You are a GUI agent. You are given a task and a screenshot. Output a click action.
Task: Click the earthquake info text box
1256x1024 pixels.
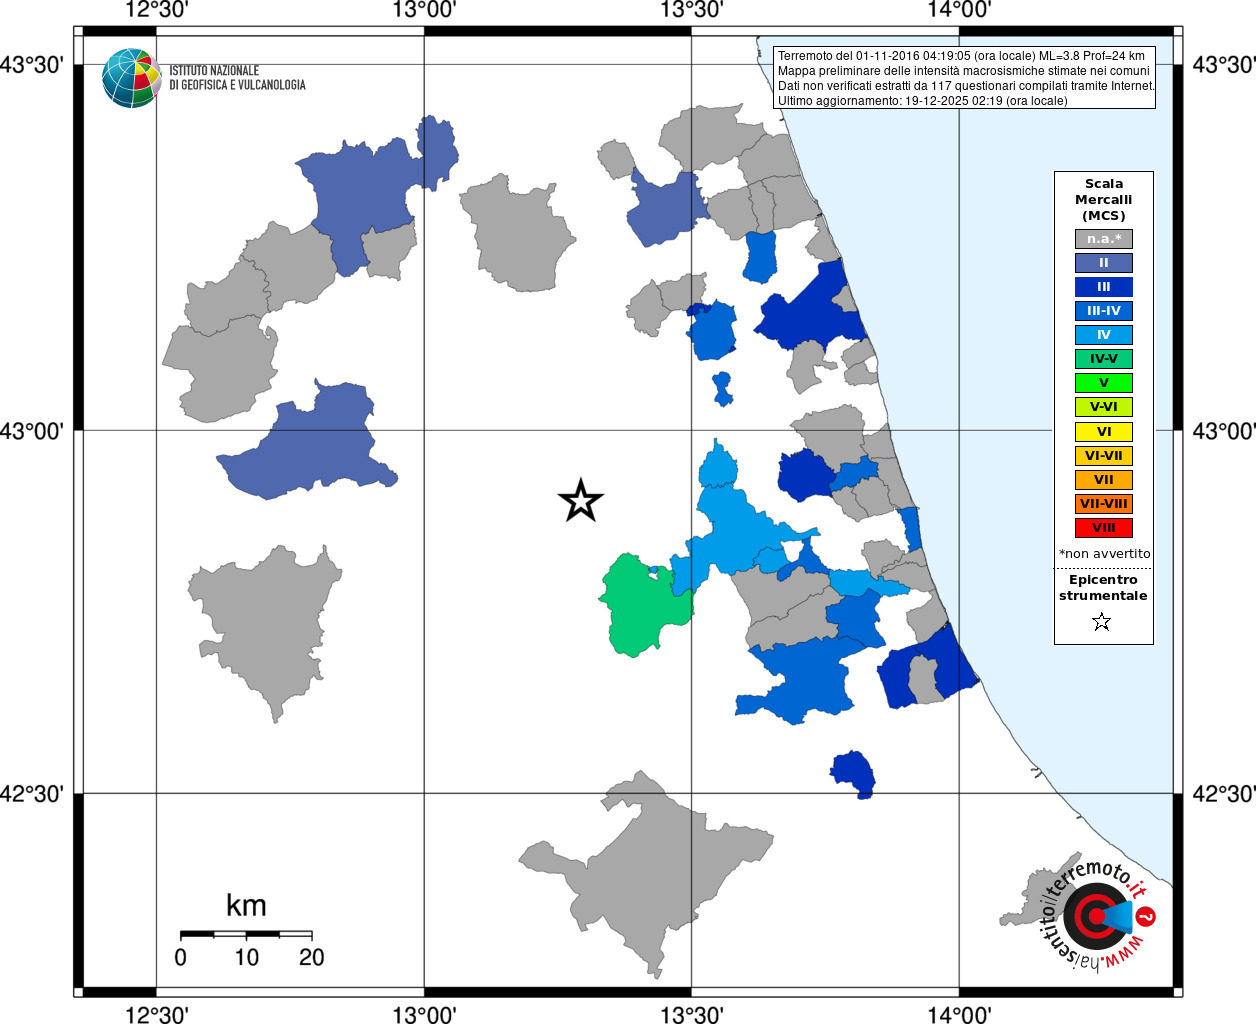(x=966, y=78)
